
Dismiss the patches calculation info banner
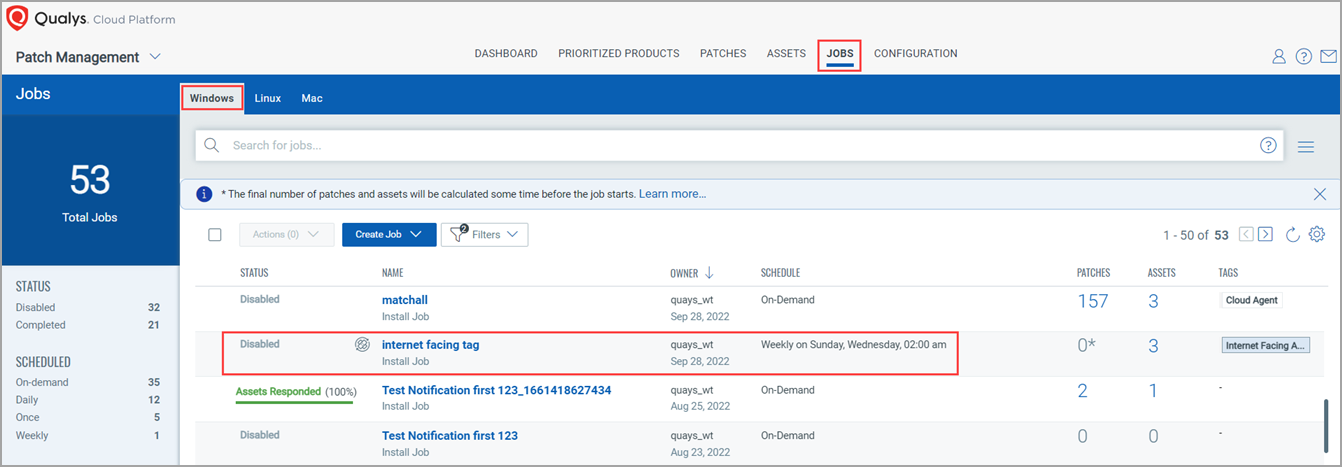(1319, 194)
